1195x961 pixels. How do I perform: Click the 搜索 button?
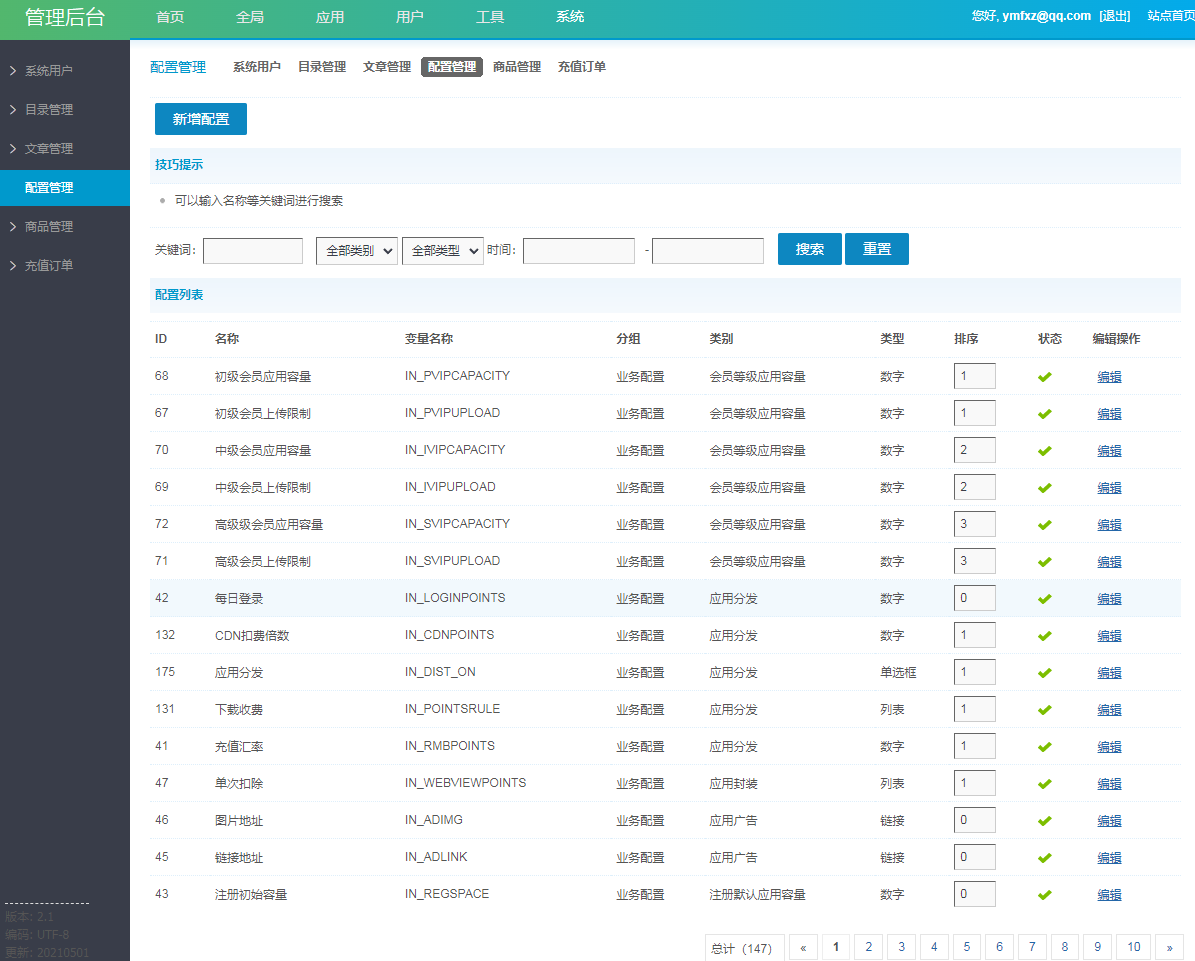[x=810, y=249]
